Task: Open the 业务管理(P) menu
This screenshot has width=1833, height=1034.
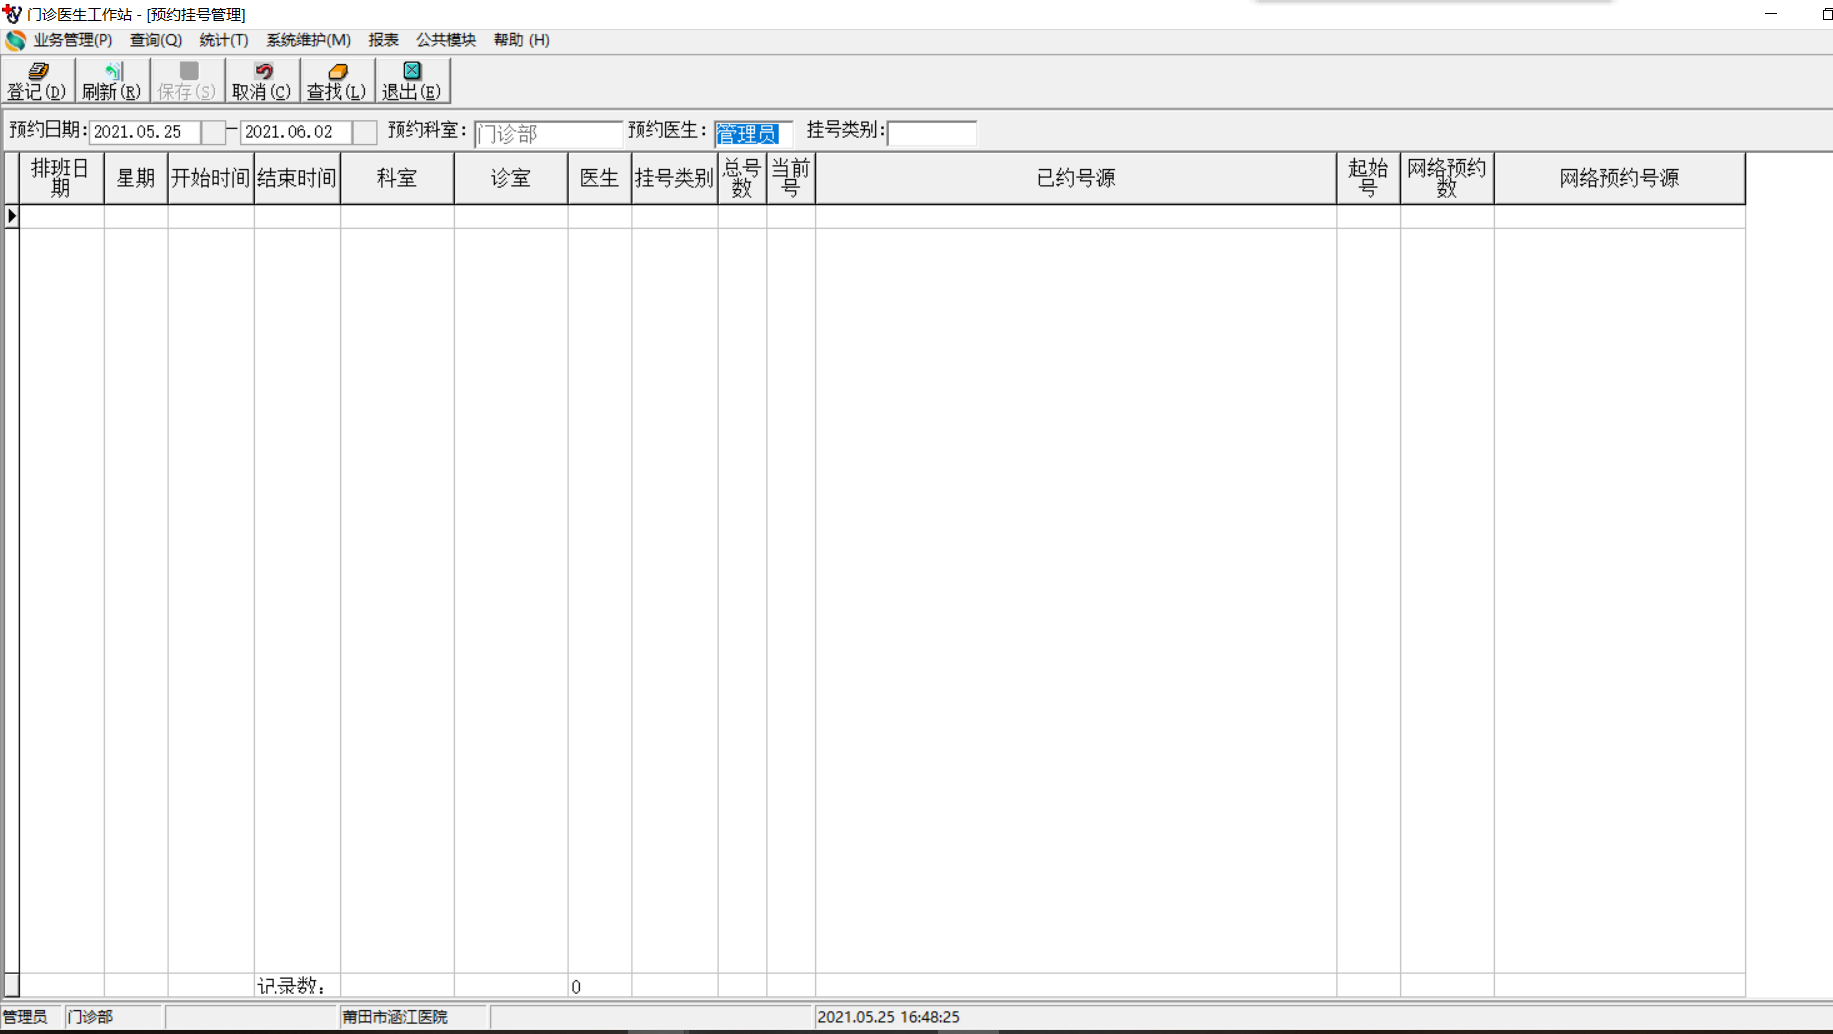Action: tap(73, 40)
